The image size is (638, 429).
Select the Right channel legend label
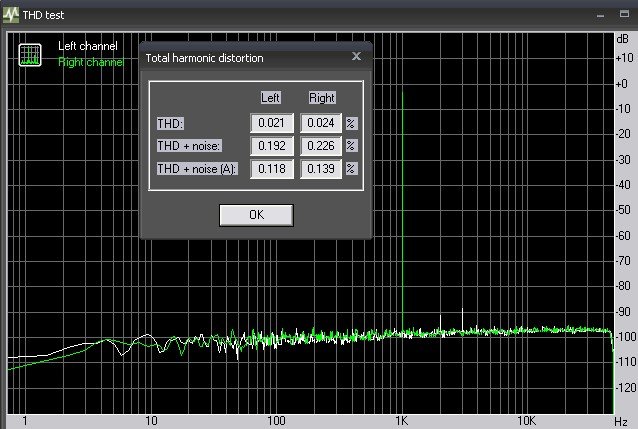coord(89,62)
